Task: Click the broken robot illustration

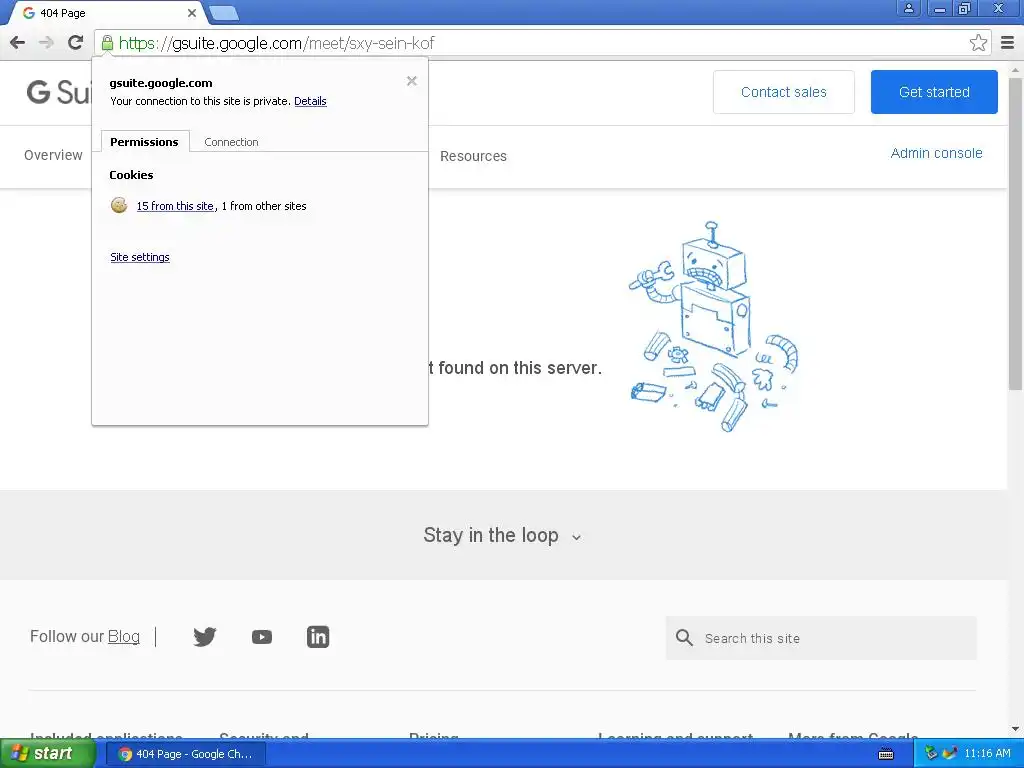Action: point(713,327)
